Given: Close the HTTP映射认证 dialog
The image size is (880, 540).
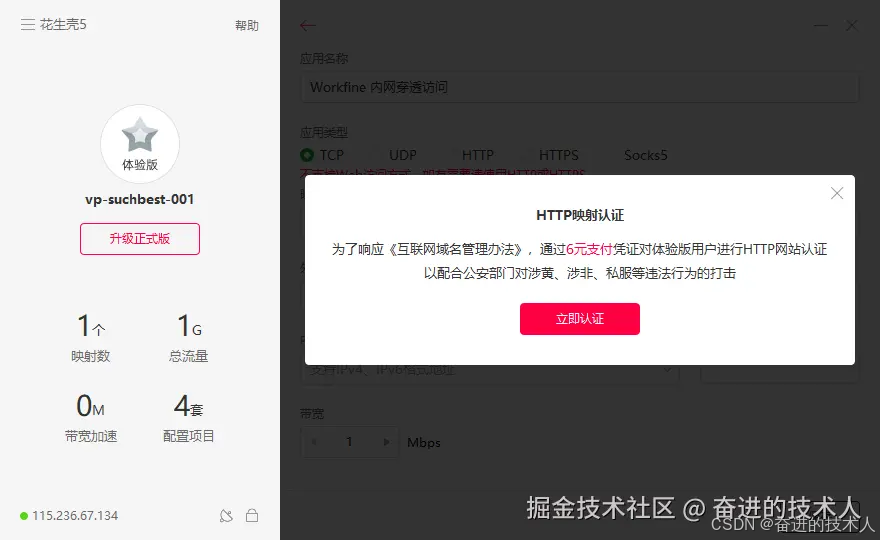Looking at the screenshot, I should (x=837, y=193).
